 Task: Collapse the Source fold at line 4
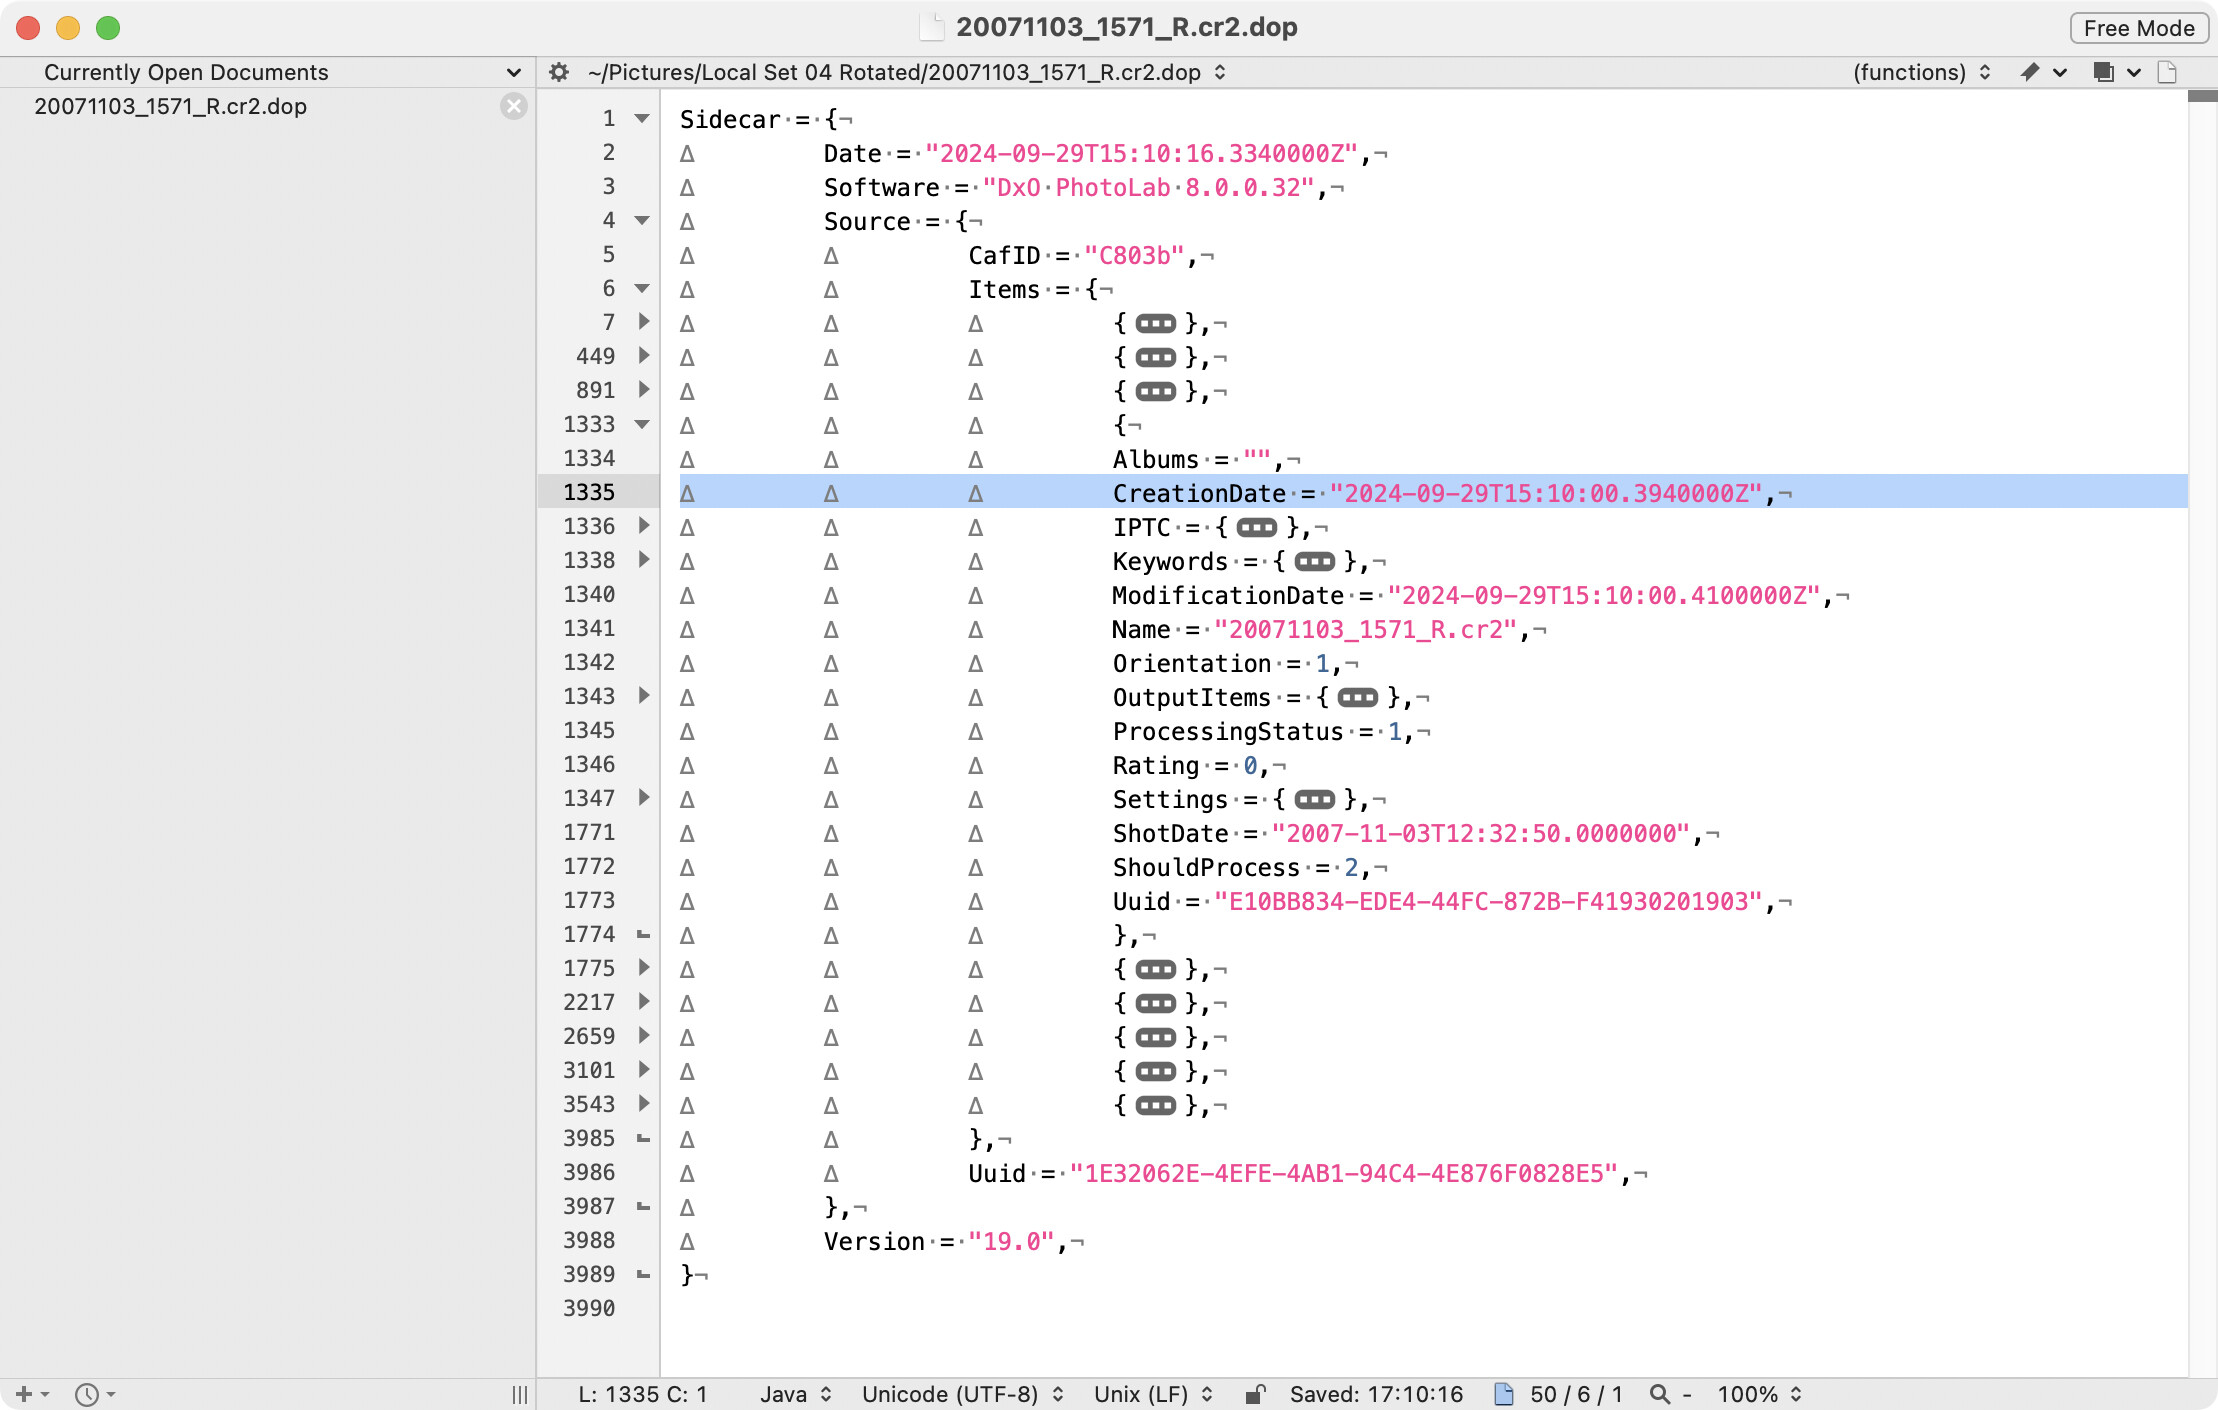pyautogui.click(x=642, y=221)
